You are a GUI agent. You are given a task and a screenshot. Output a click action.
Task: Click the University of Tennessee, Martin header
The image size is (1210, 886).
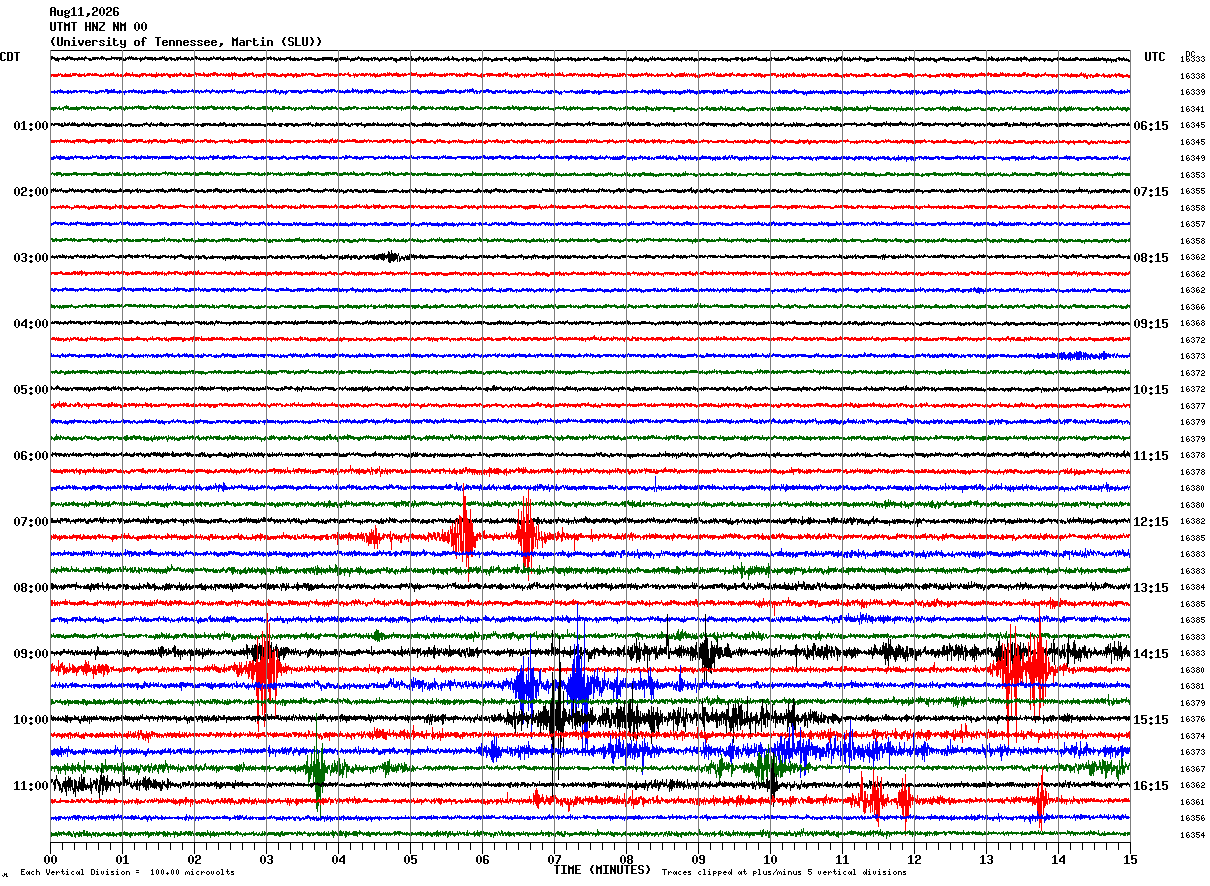click(x=186, y=42)
